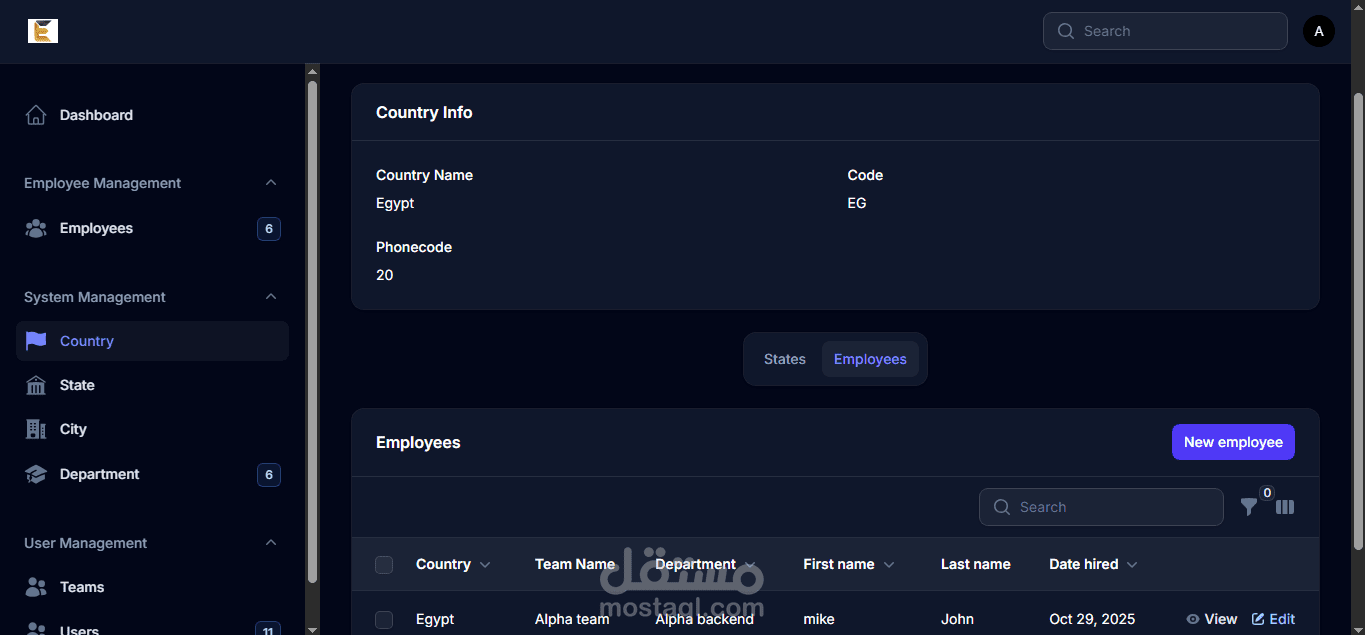Toggle columns with the column layout icon
This screenshot has width=1365, height=635.
pos(1285,507)
